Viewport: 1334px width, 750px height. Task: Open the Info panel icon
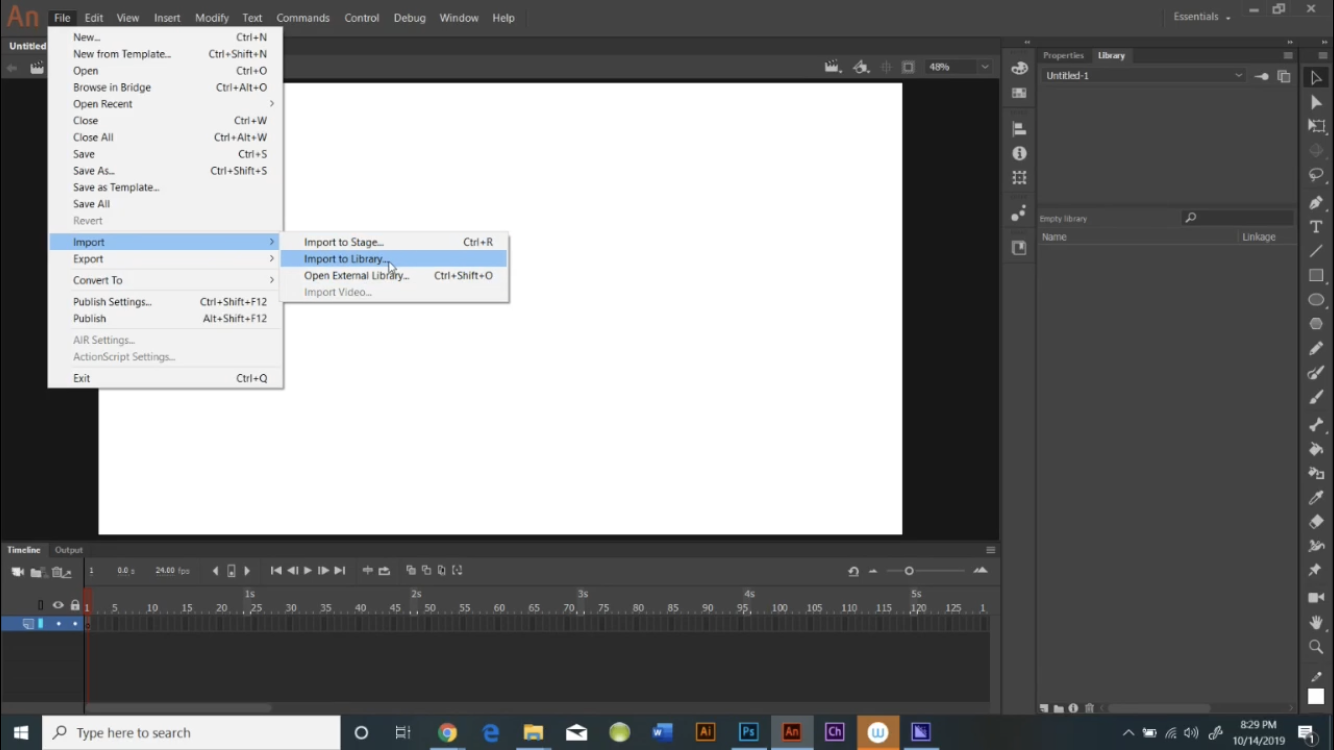1019,153
